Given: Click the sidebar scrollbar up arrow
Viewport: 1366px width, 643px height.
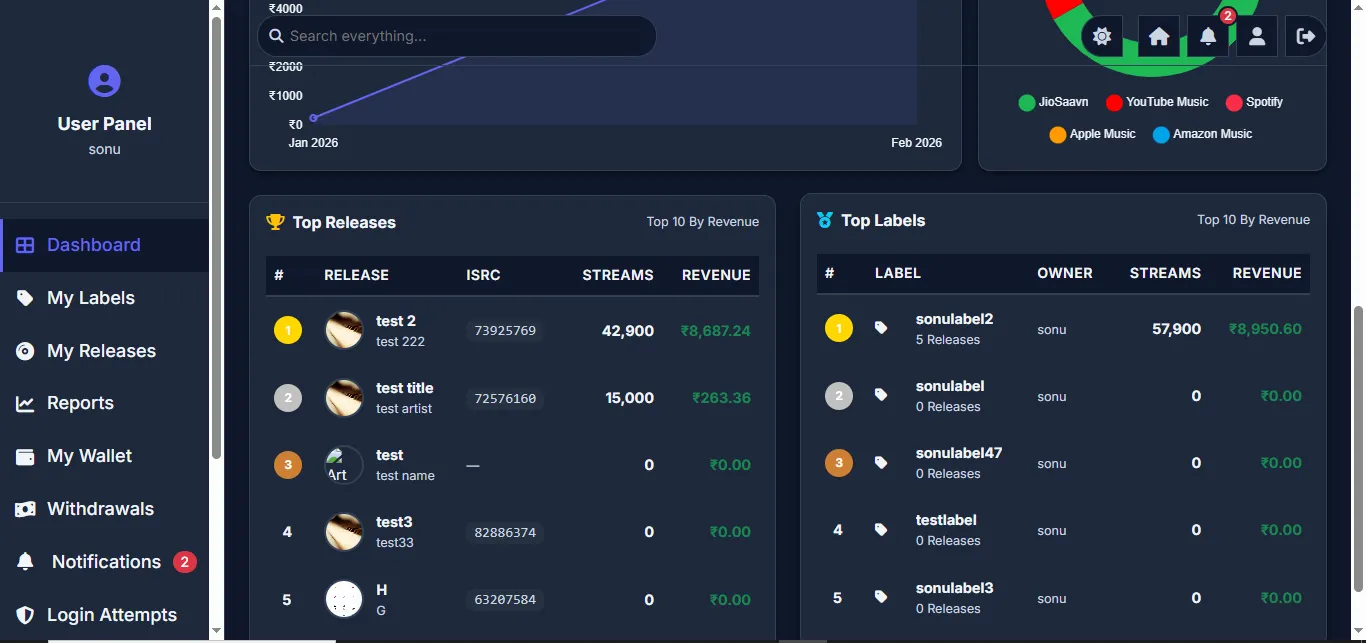Looking at the screenshot, I should [216, 7].
